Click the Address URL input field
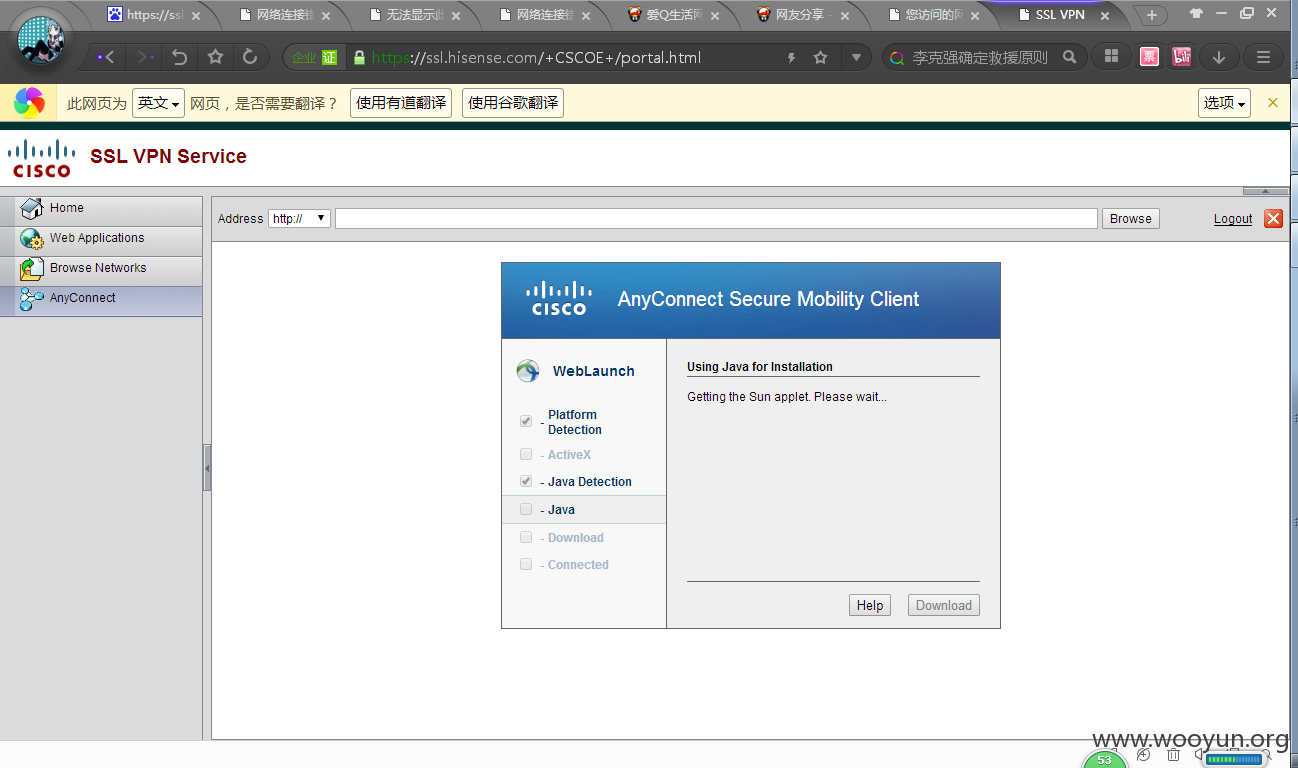The image size is (1298, 768). pos(716,218)
